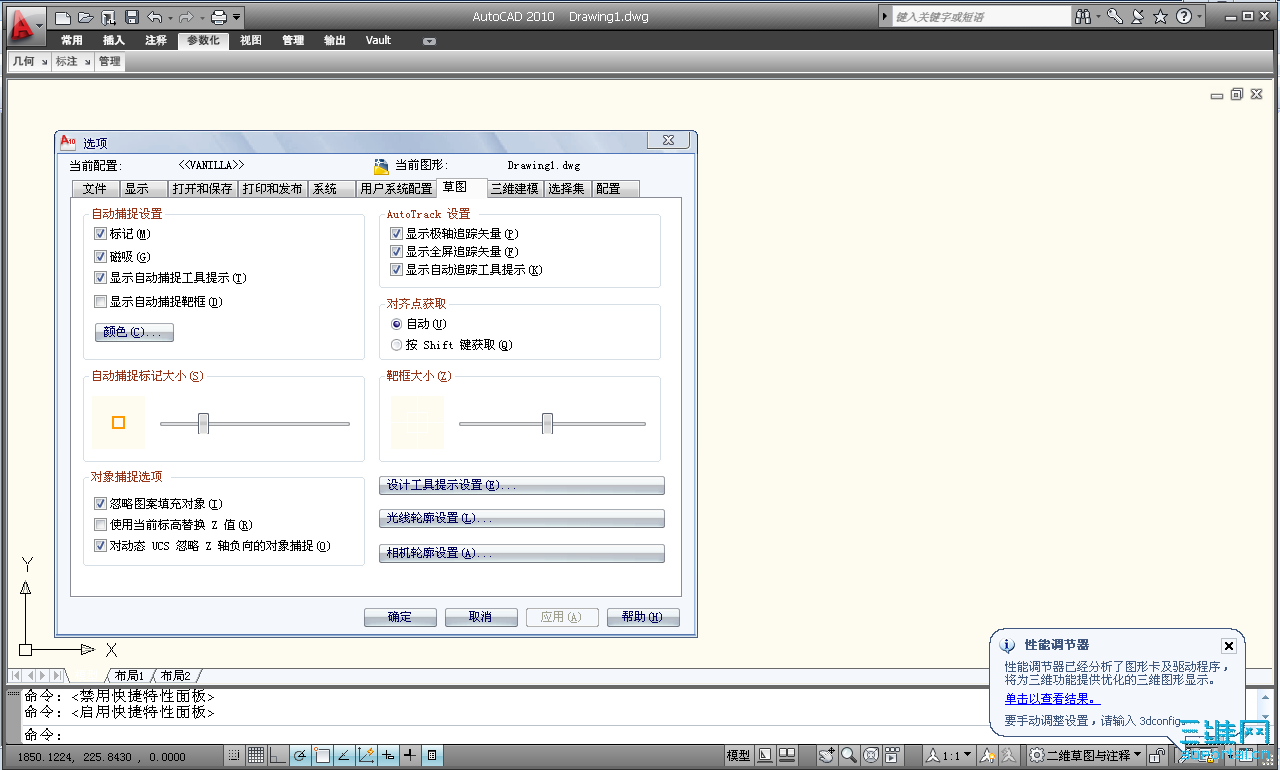This screenshot has width=1280, height=770.
Task: Expand the Undo history dropdown arrow
Action: pyautogui.click(x=169, y=18)
